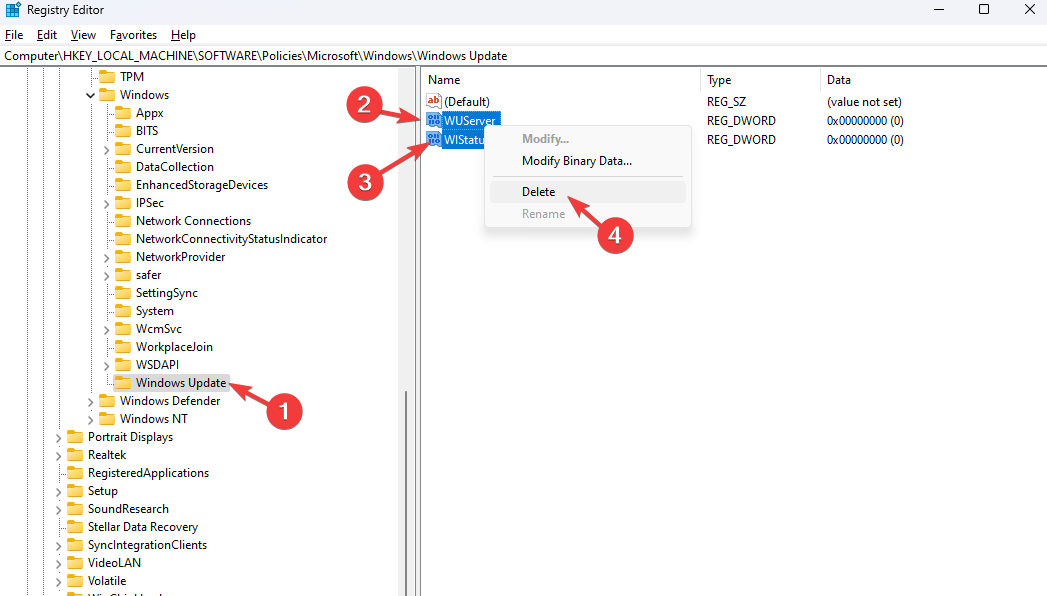Click the CurrentVersion folder icon
The height and width of the screenshot is (596, 1047).
(123, 149)
